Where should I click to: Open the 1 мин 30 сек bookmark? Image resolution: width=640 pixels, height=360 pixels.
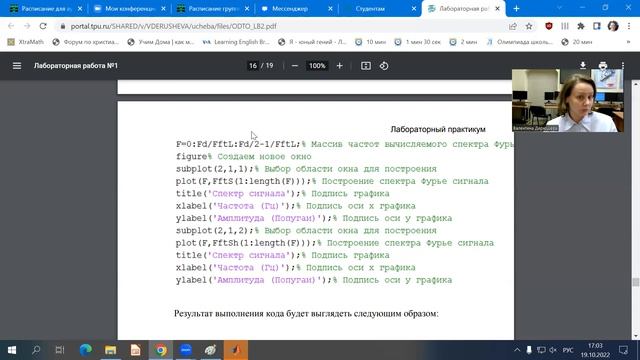(x=418, y=42)
